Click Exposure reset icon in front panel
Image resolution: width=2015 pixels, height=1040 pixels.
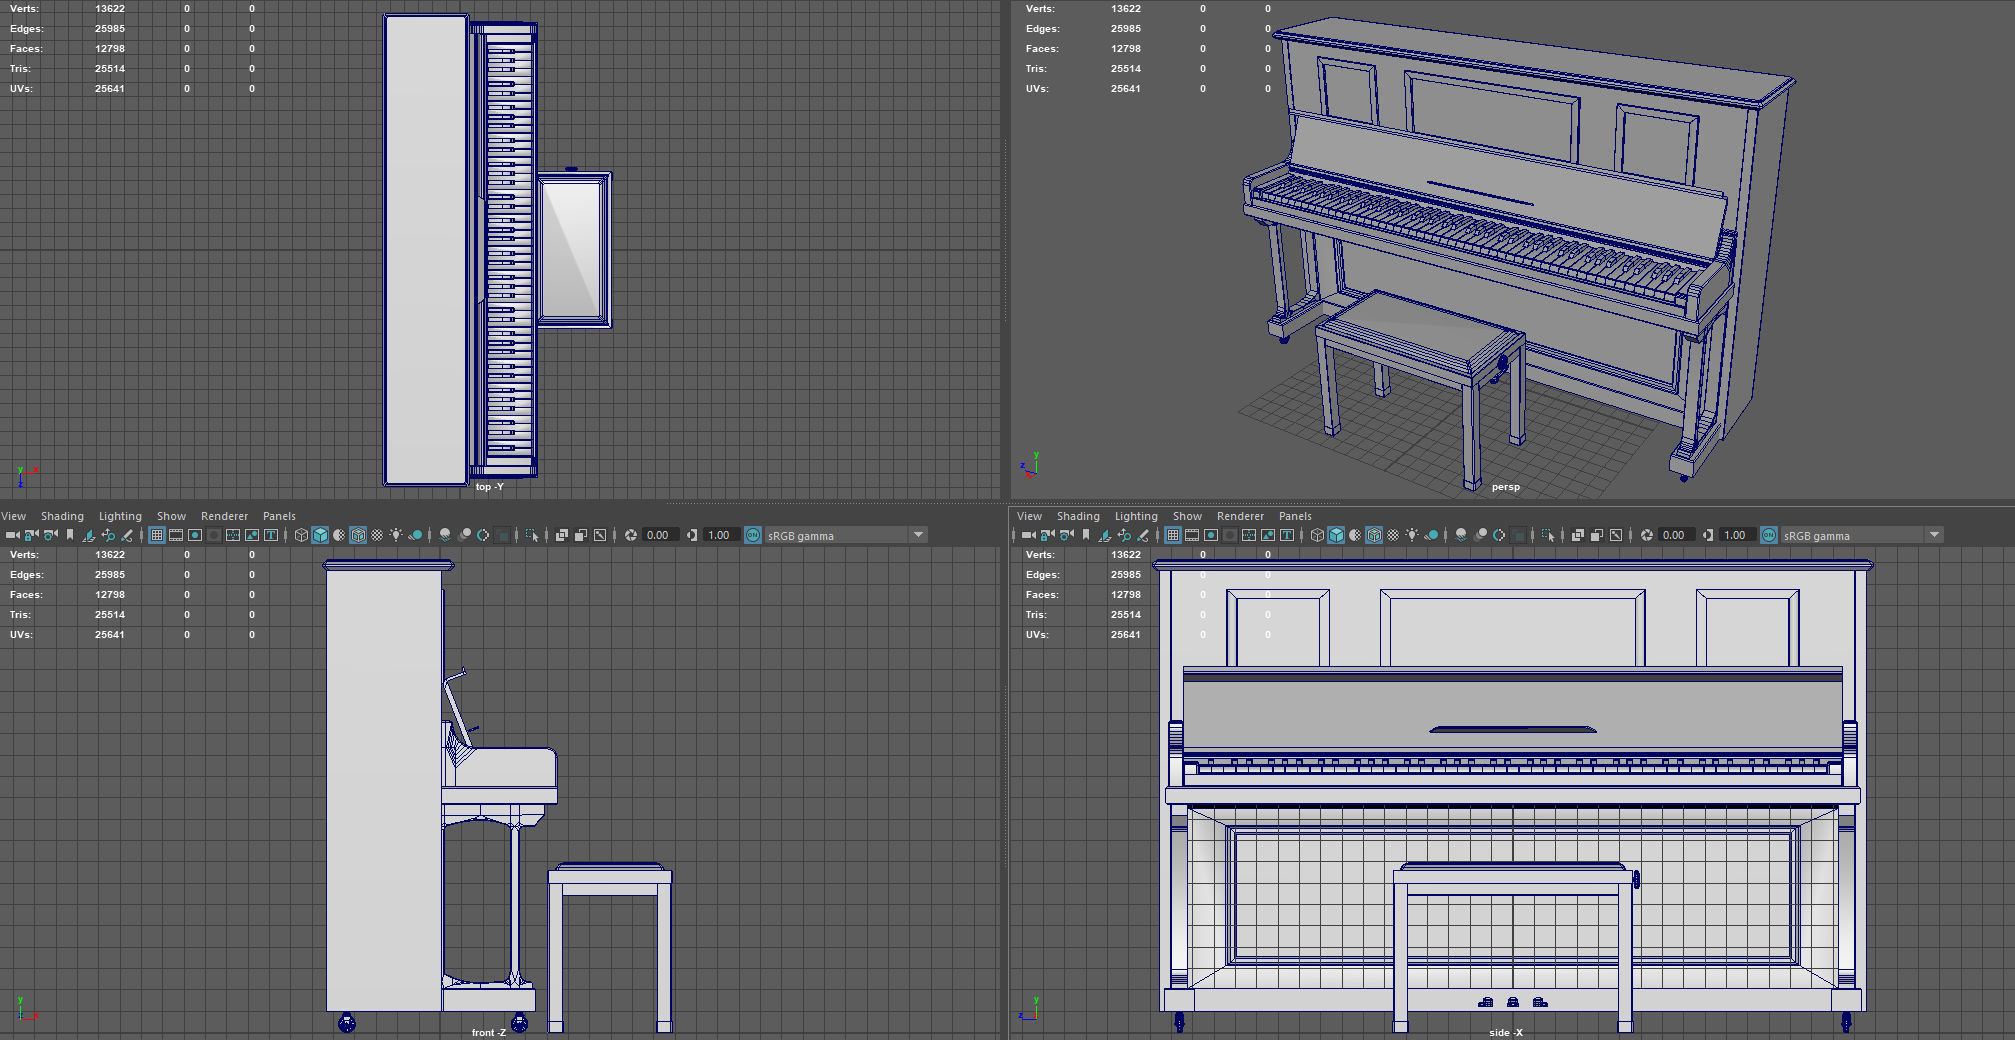point(631,535)
